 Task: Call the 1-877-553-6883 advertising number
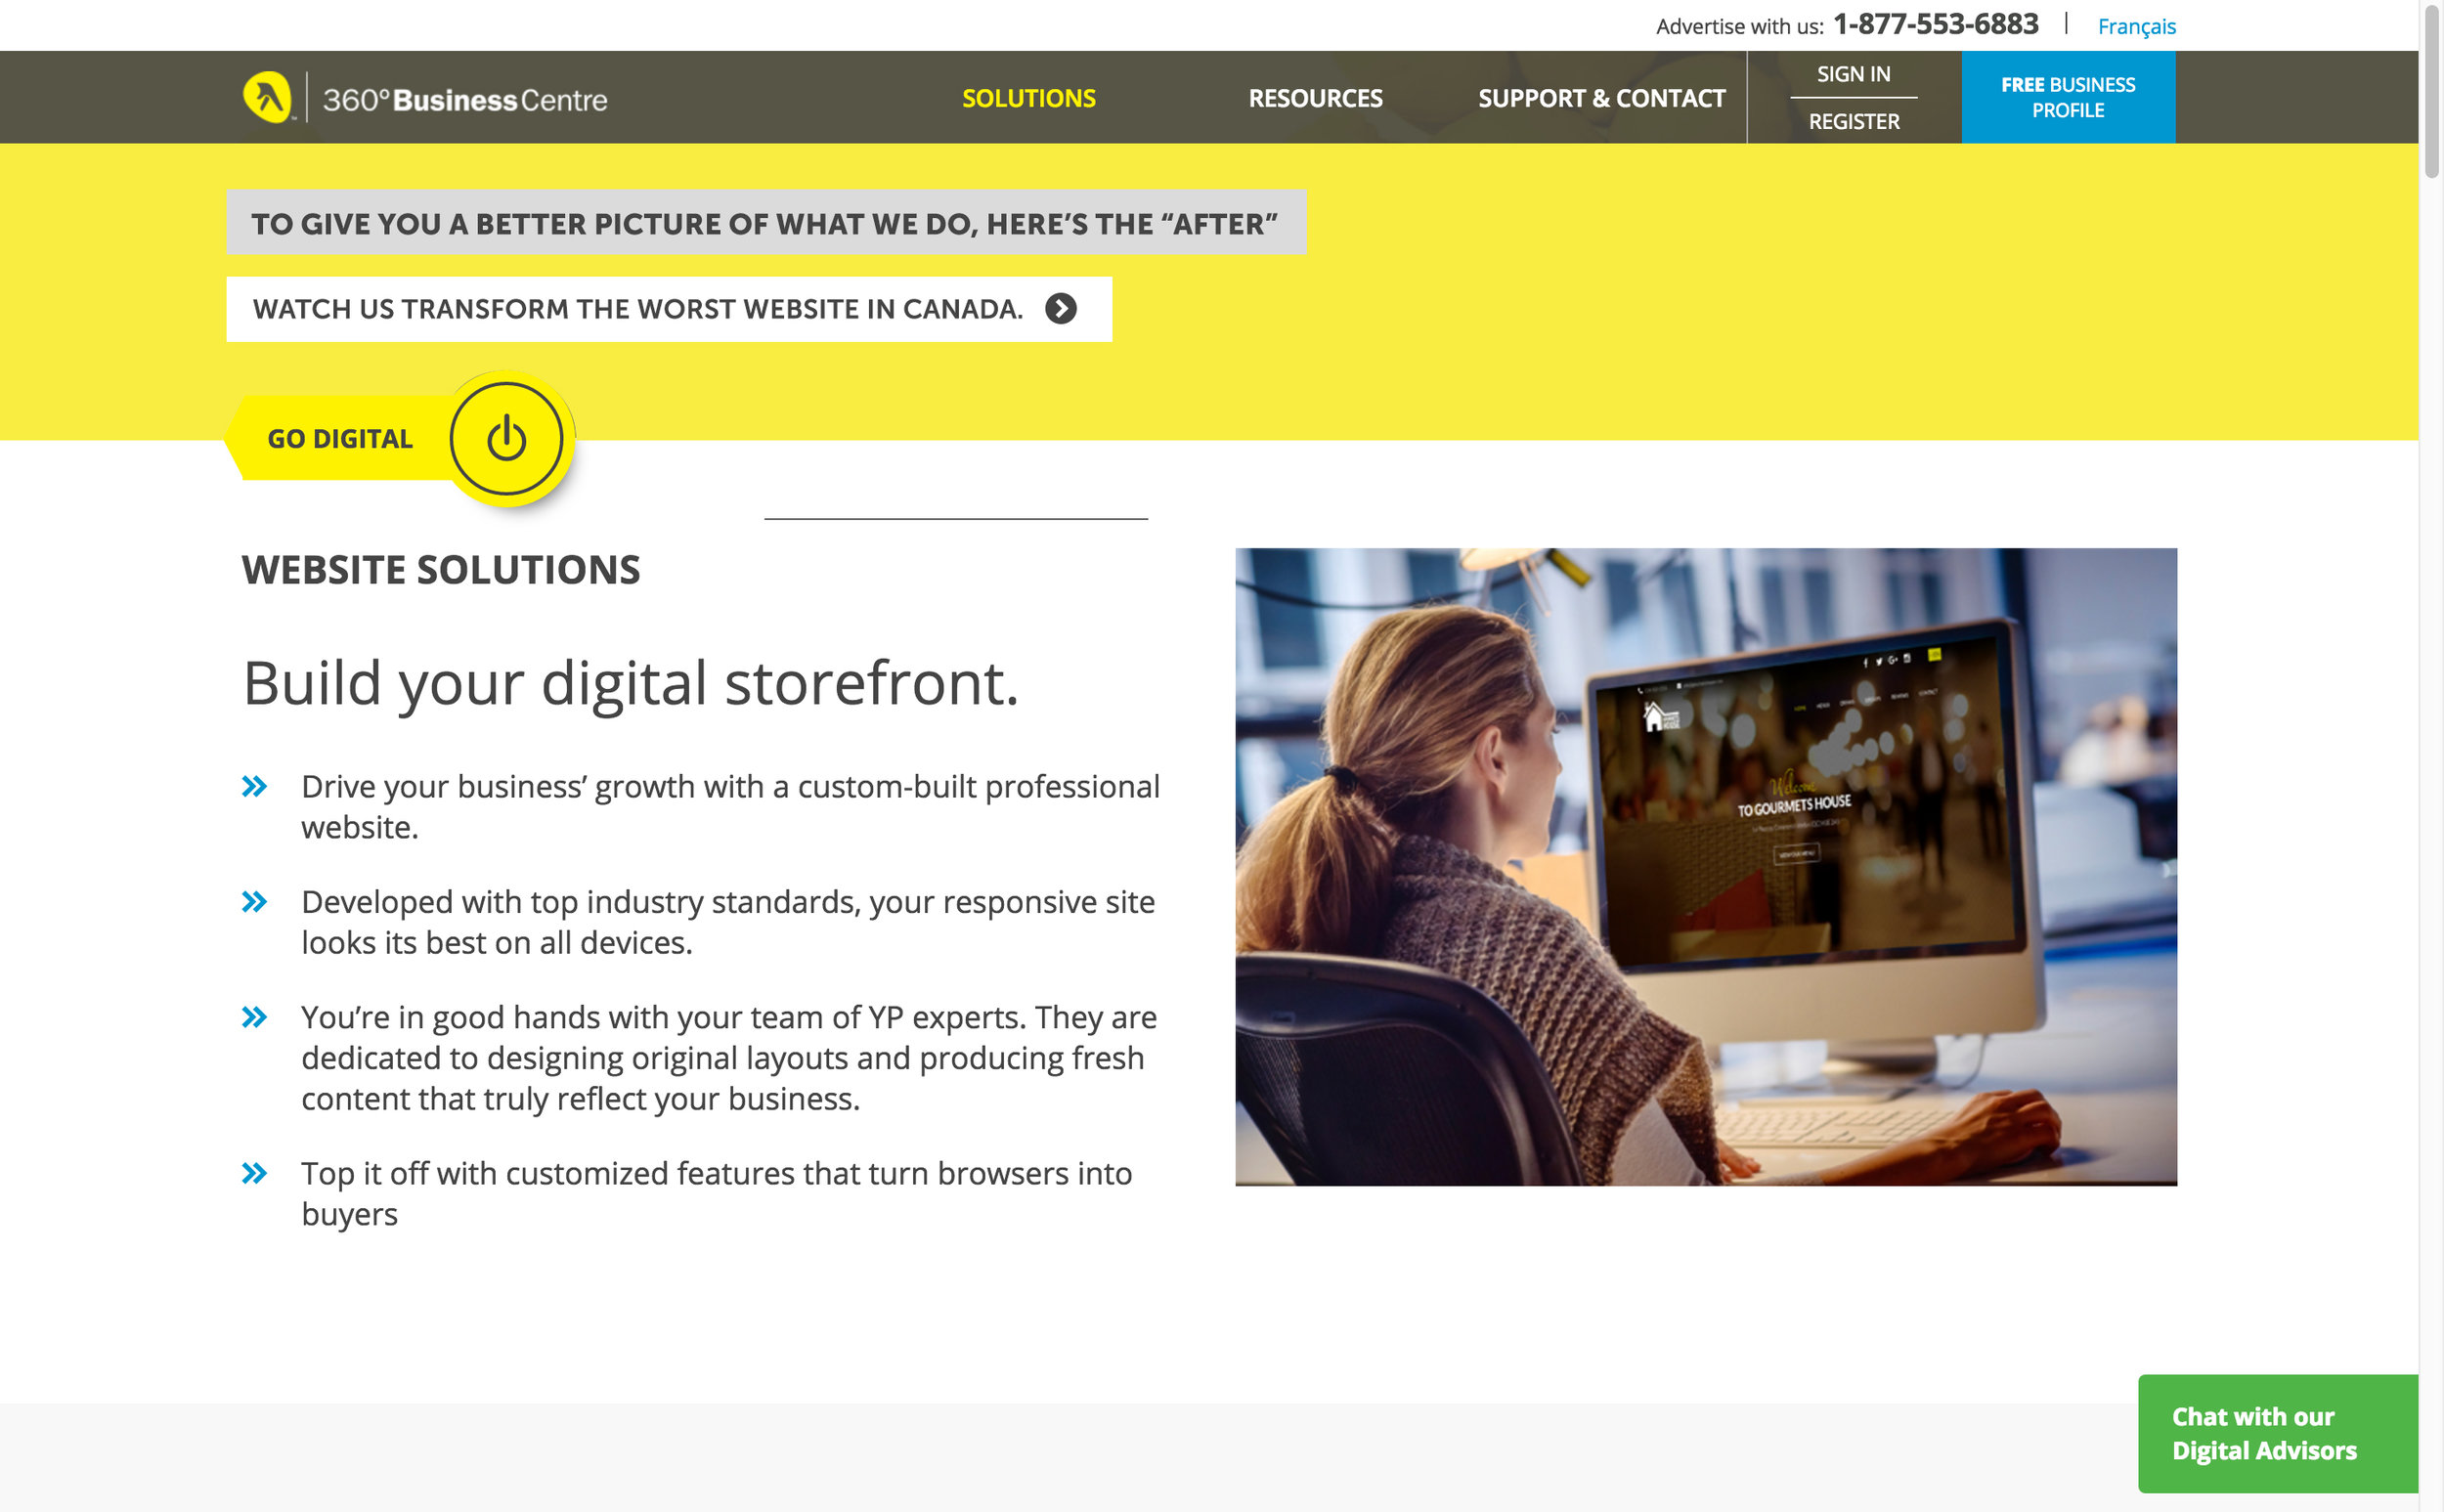tap(1935, 24)
